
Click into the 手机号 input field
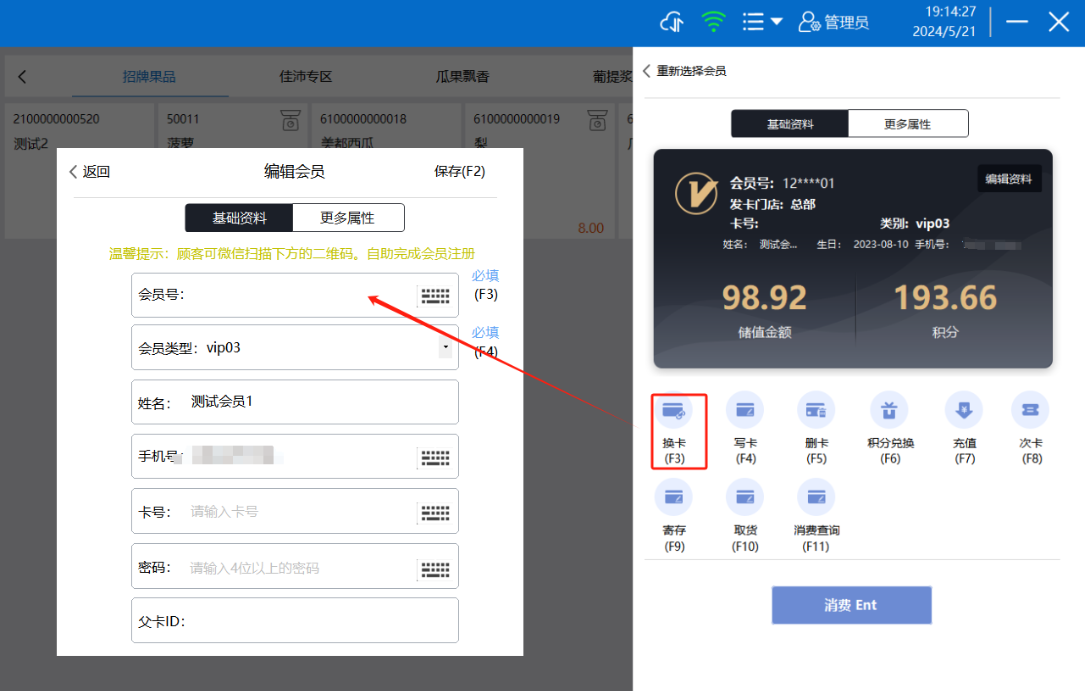click(295, 457)
